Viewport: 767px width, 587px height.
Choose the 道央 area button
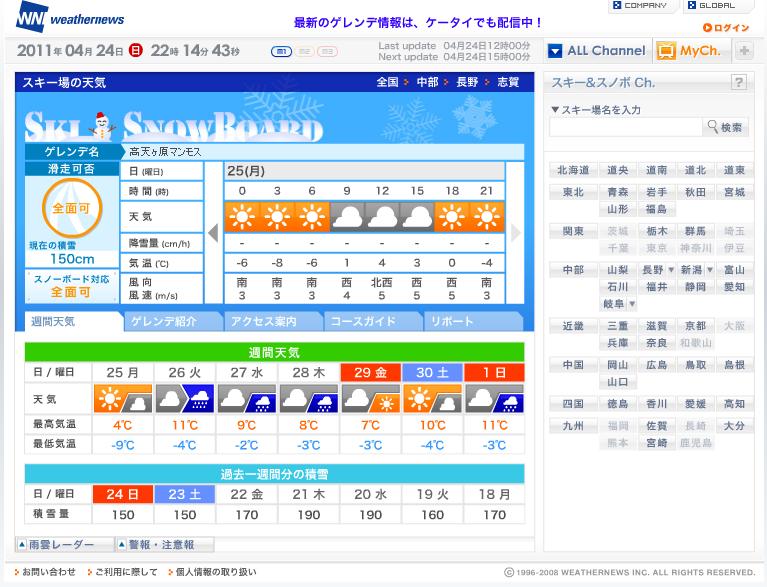[618, 170]
